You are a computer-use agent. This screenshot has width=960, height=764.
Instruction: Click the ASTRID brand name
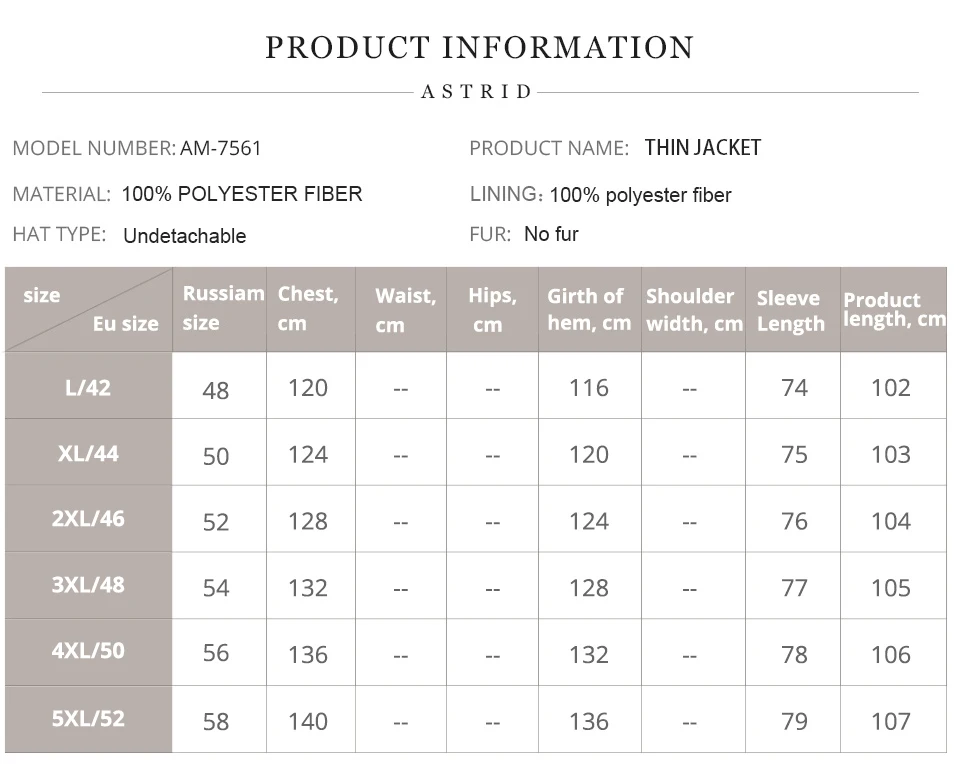[477, 92]
